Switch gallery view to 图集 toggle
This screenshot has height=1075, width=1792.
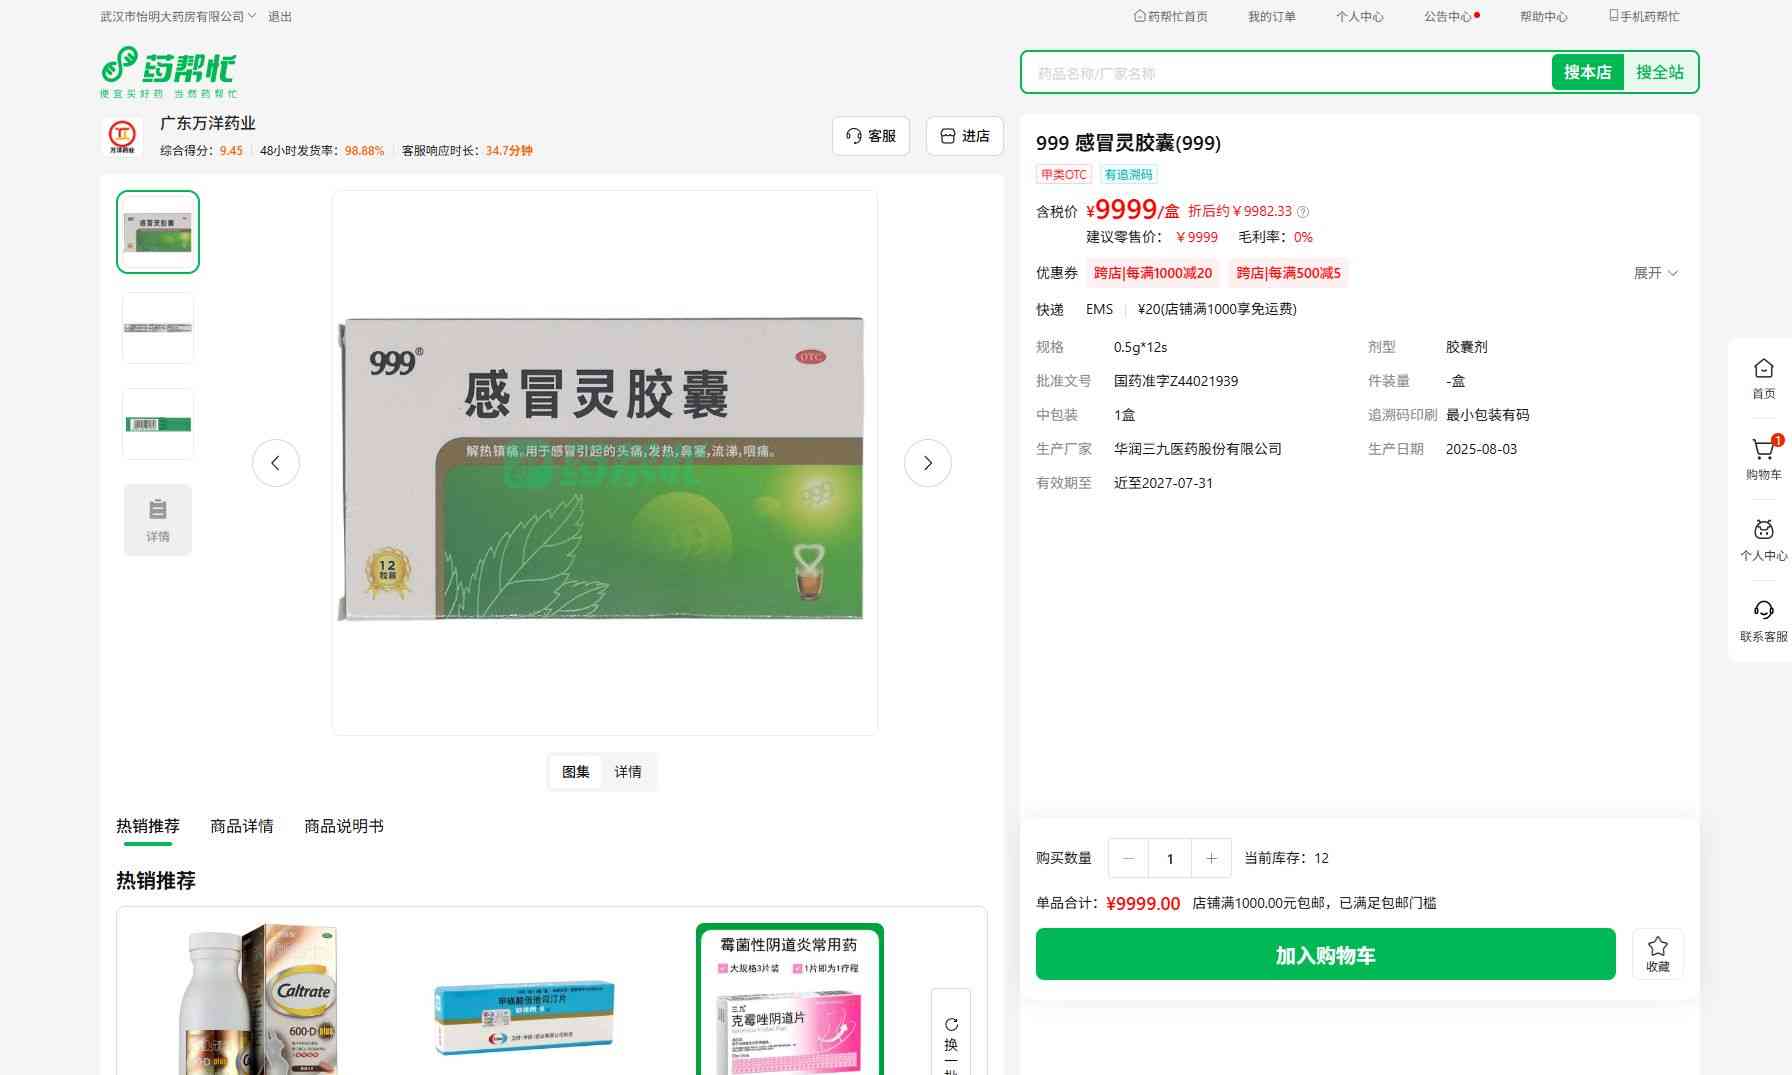click(576, 772)
